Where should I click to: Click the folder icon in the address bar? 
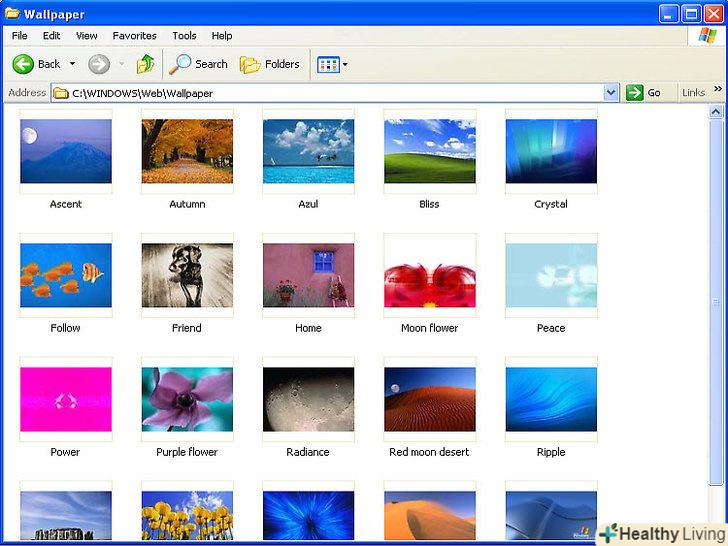pyautogui.click(x=61, y=93)
